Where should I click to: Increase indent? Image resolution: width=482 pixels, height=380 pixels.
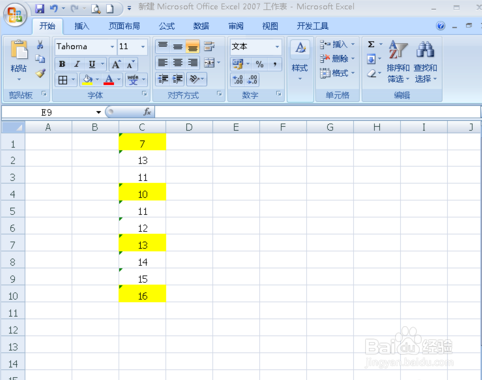pos(178,79)
